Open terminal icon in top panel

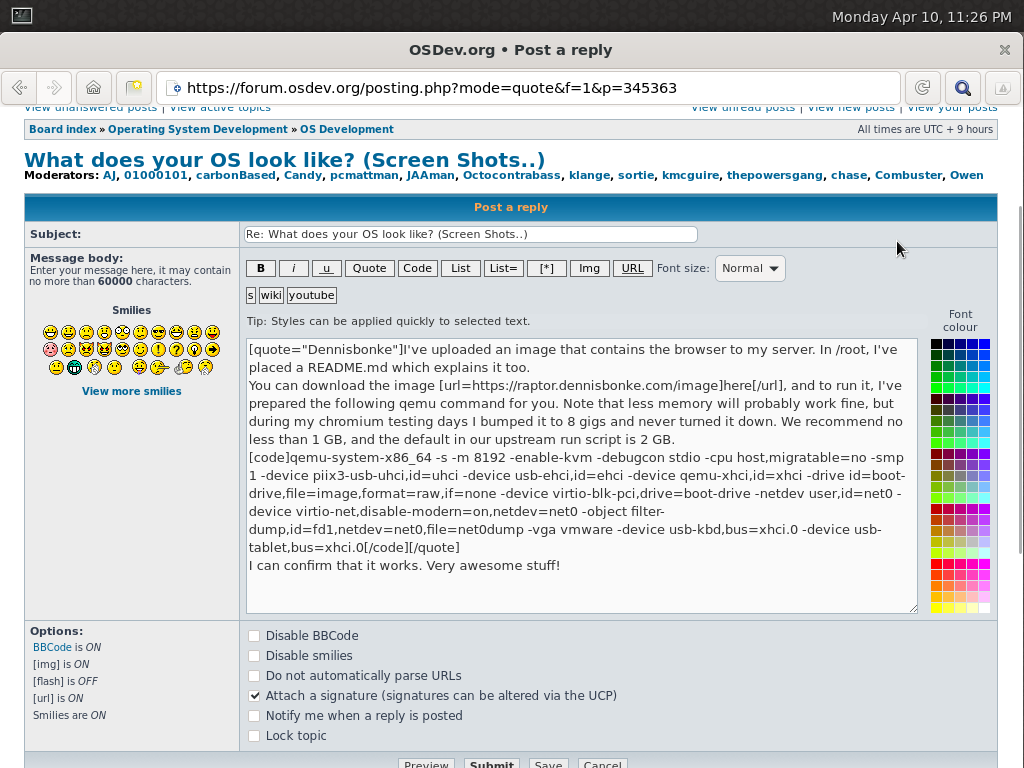point(22,16)
